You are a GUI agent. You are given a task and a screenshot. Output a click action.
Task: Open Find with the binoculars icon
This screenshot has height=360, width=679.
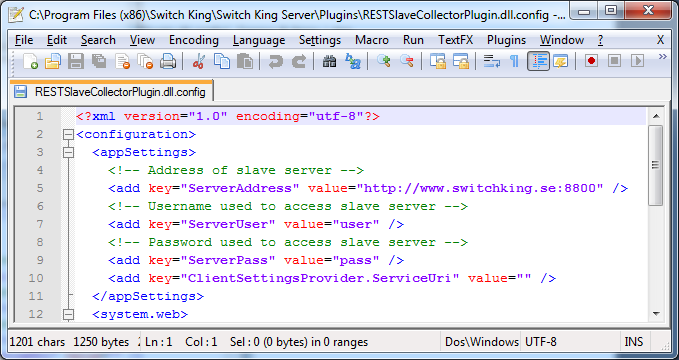click(330, 61)
